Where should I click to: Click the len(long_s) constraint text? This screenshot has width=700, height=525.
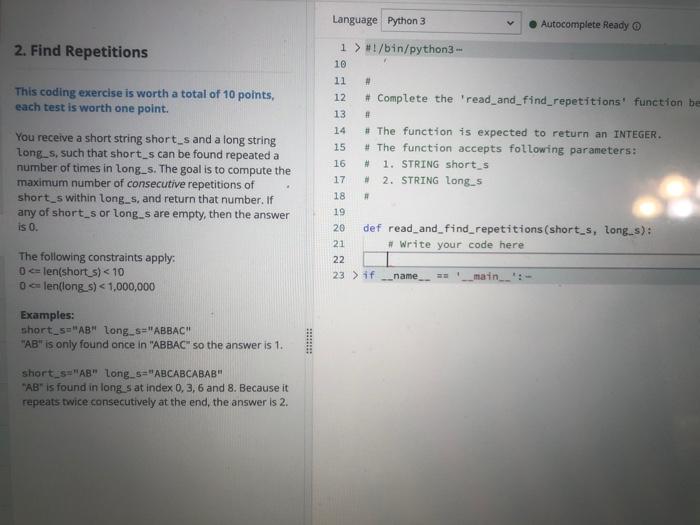pos(88,286)
